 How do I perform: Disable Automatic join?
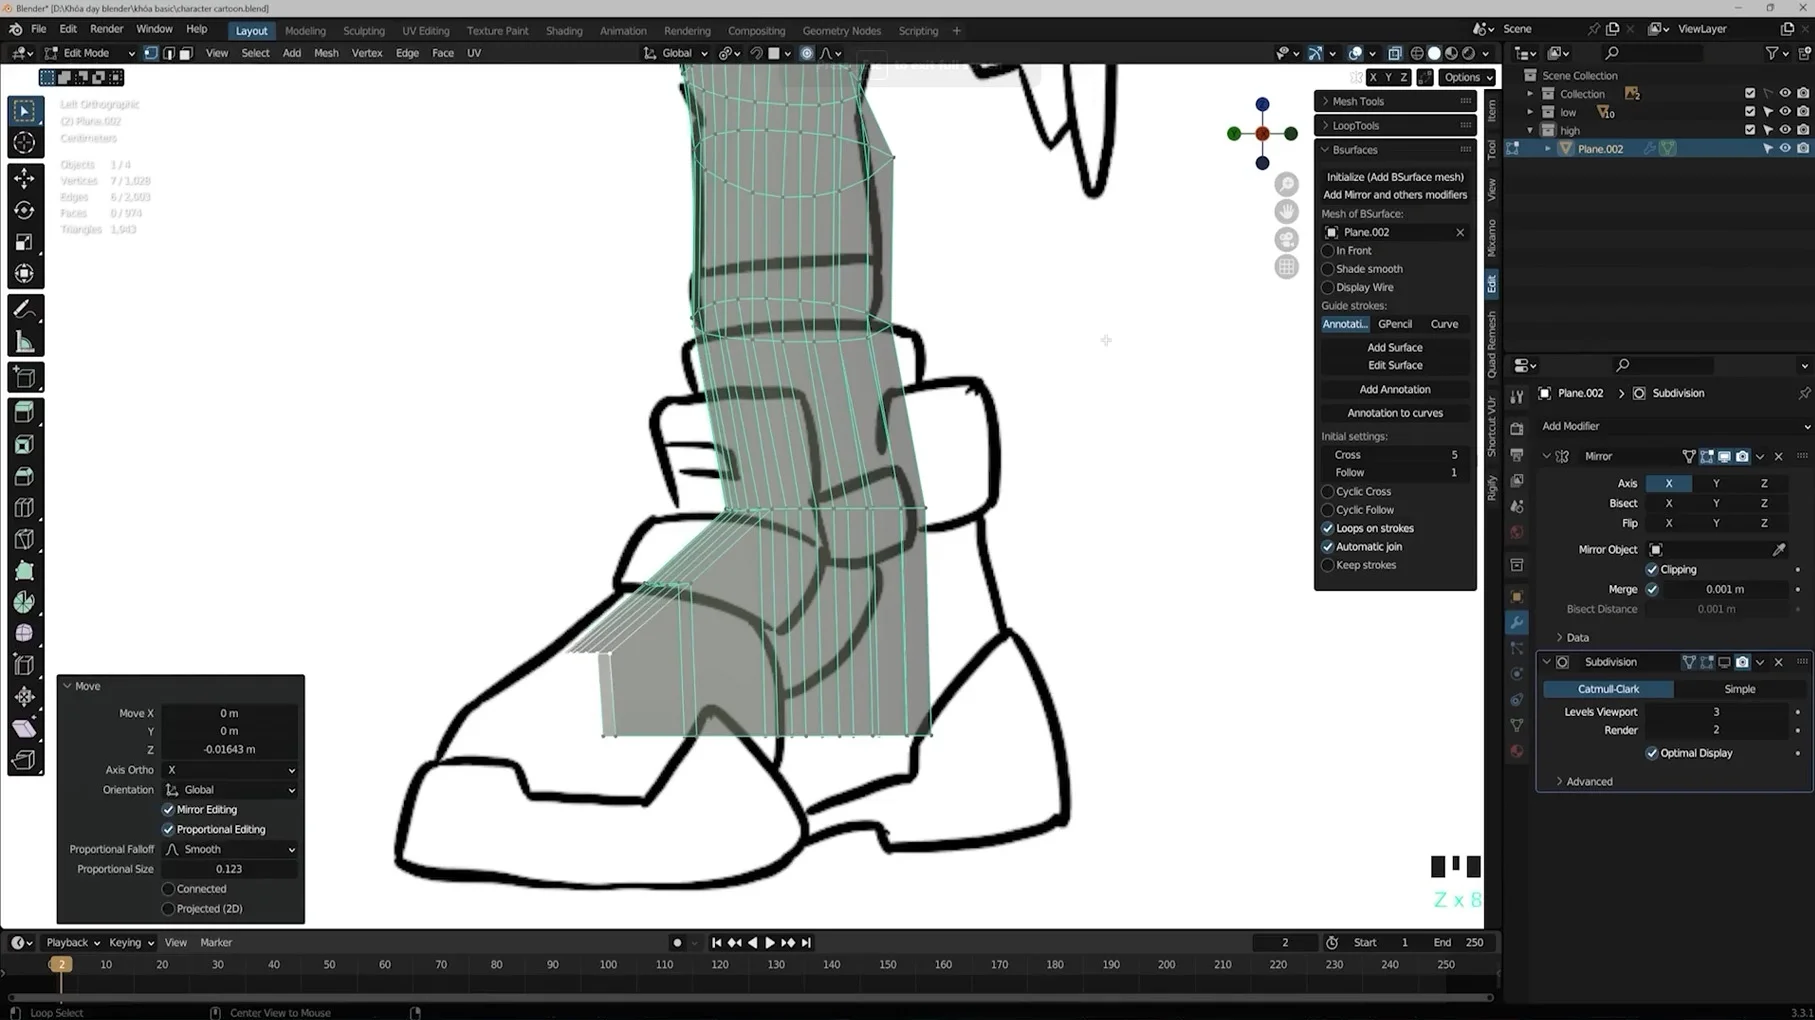tap(1328, 547)
